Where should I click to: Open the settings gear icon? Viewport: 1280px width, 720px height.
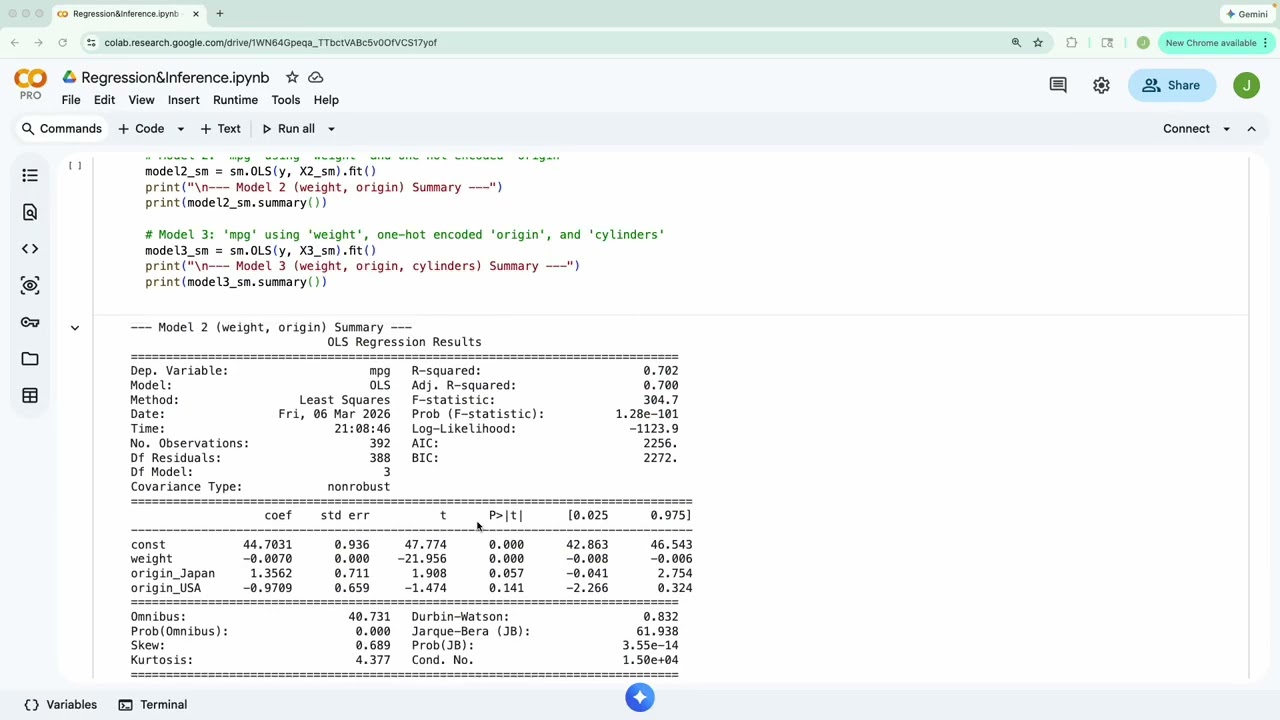click(x=1101, y=85)
